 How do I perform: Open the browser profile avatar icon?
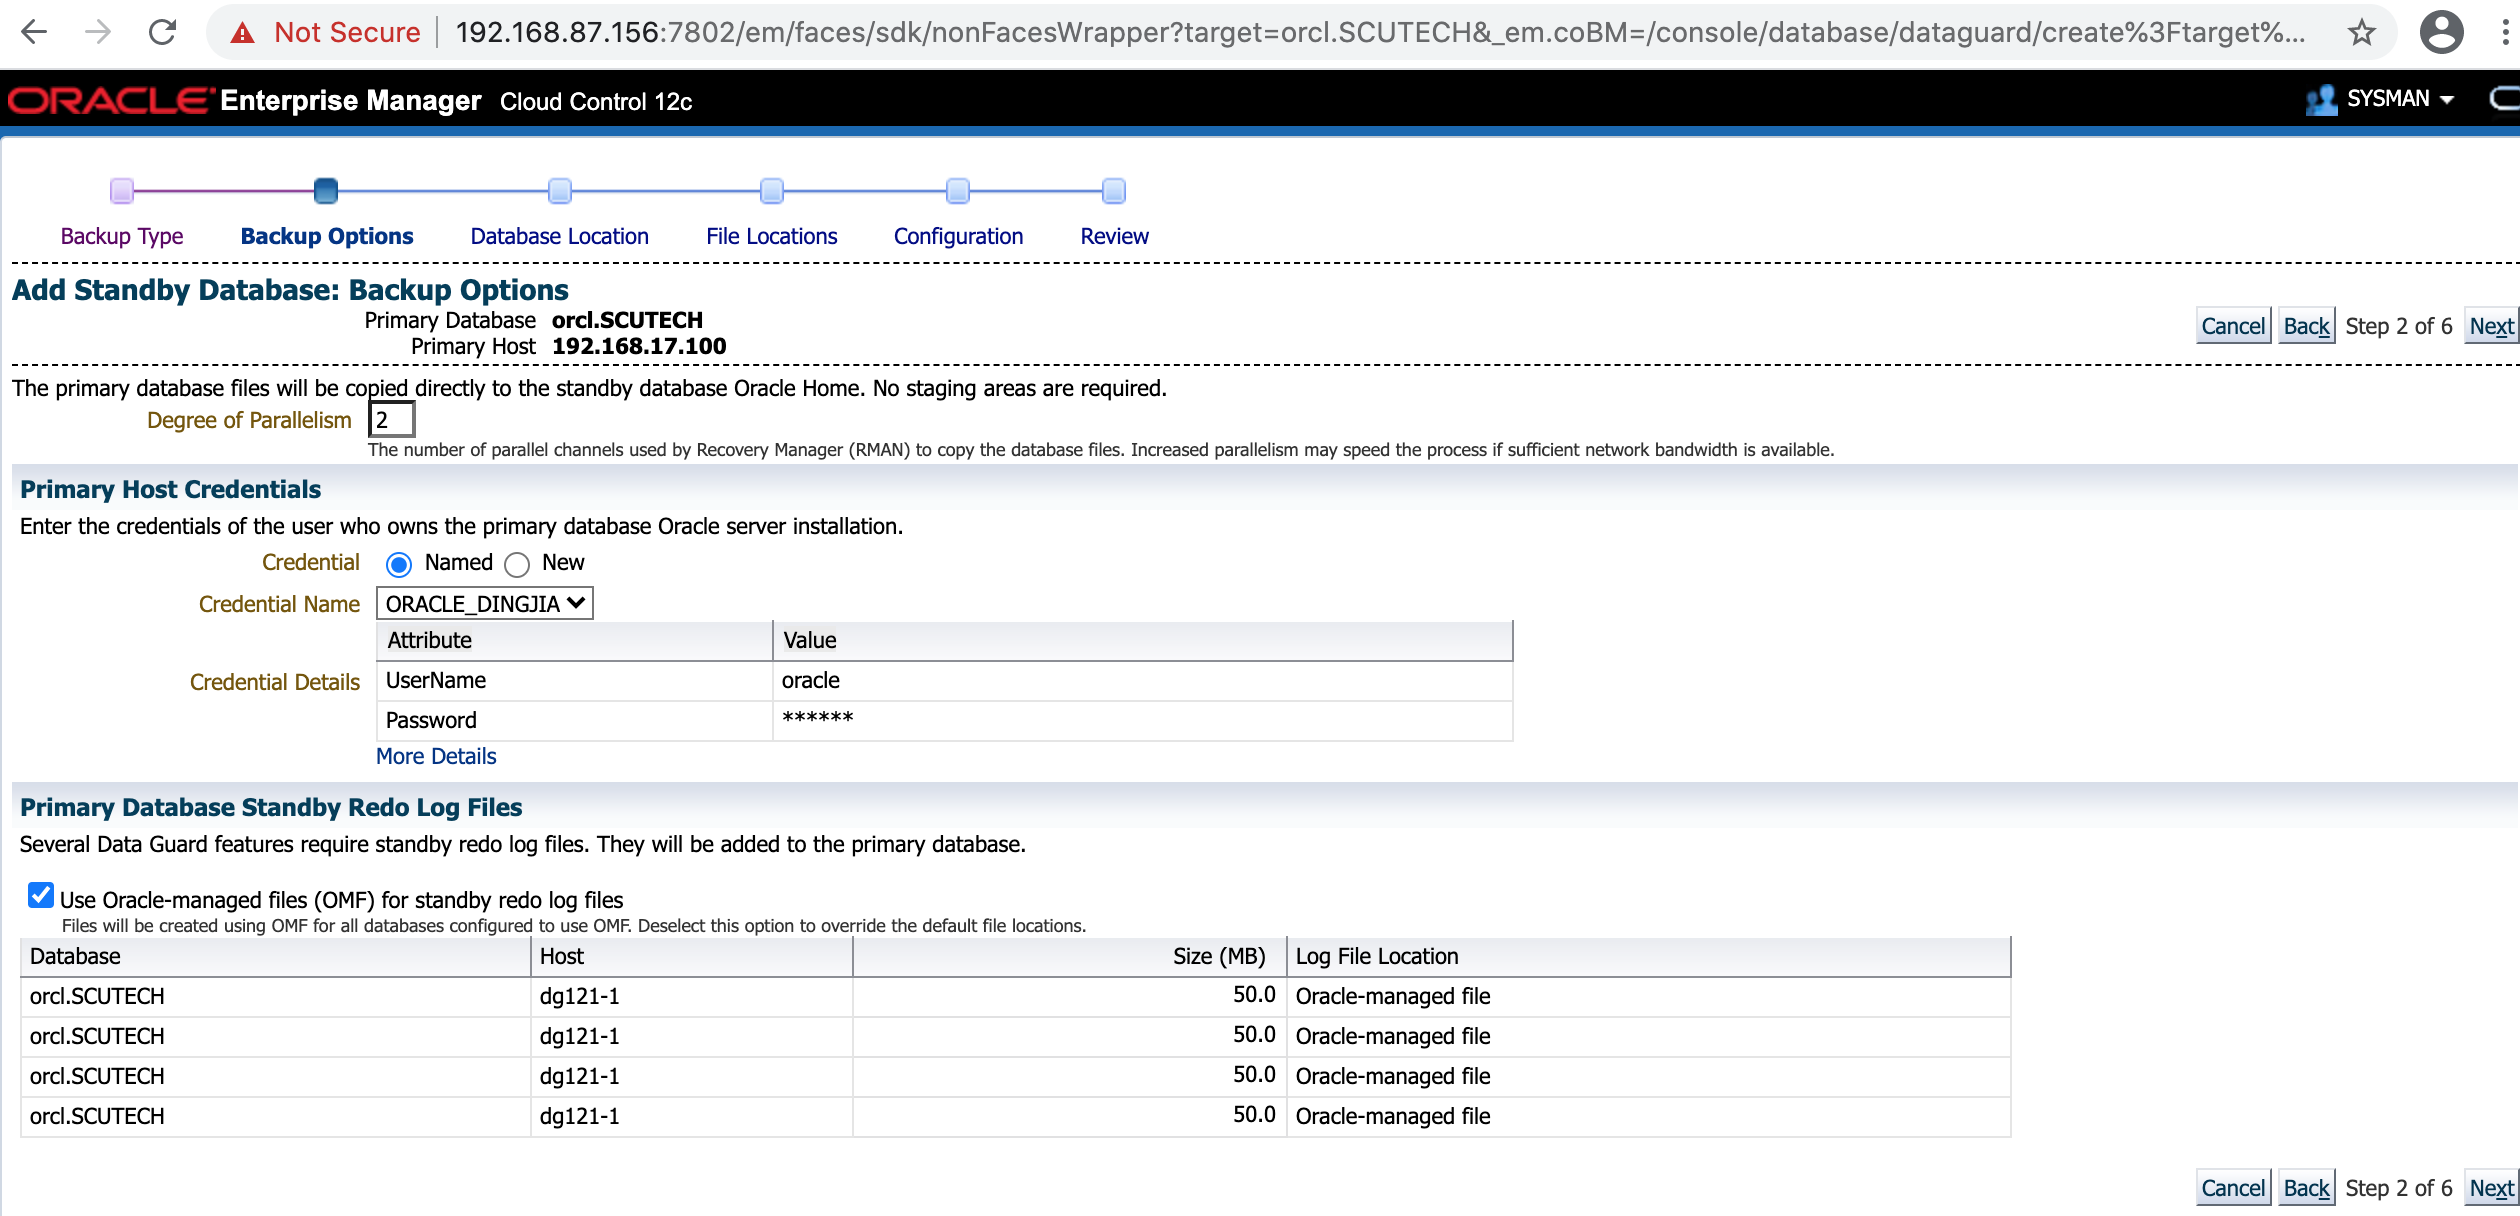point(2441,32)
